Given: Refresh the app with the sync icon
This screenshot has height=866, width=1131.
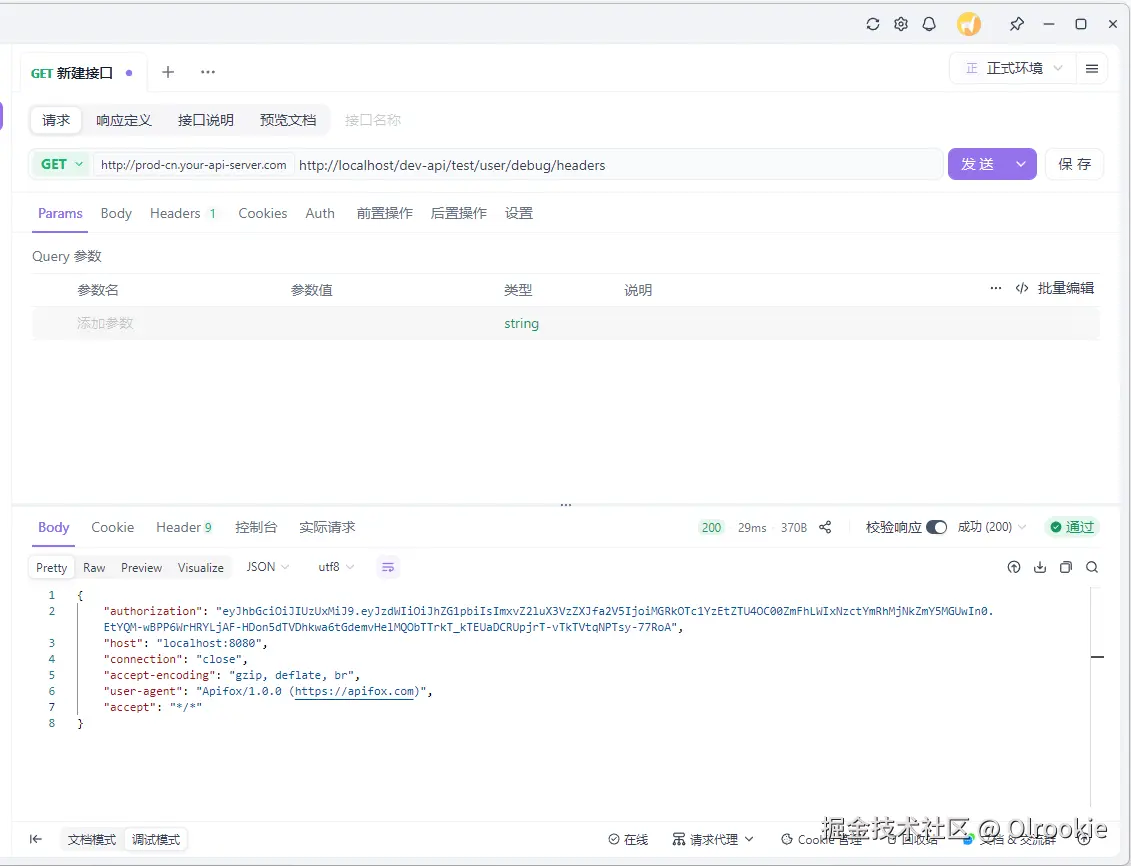Looking at the screenshot, I should click(872, 23).
